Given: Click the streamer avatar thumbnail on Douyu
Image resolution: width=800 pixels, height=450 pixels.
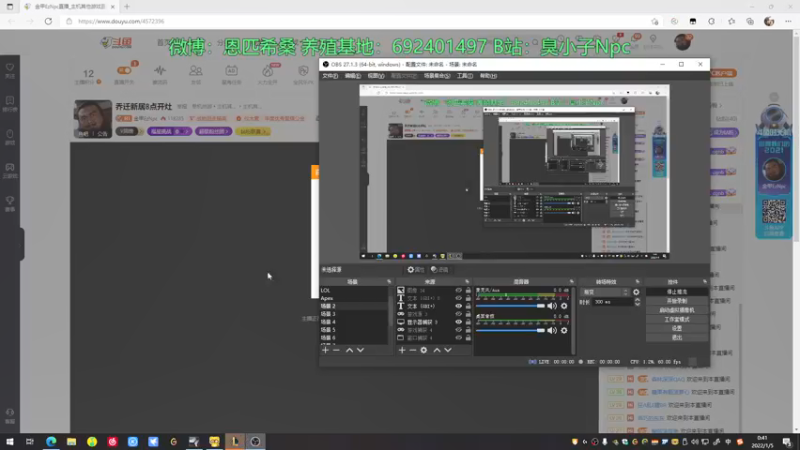Looking at the screenshot, I should coord(93,119).
